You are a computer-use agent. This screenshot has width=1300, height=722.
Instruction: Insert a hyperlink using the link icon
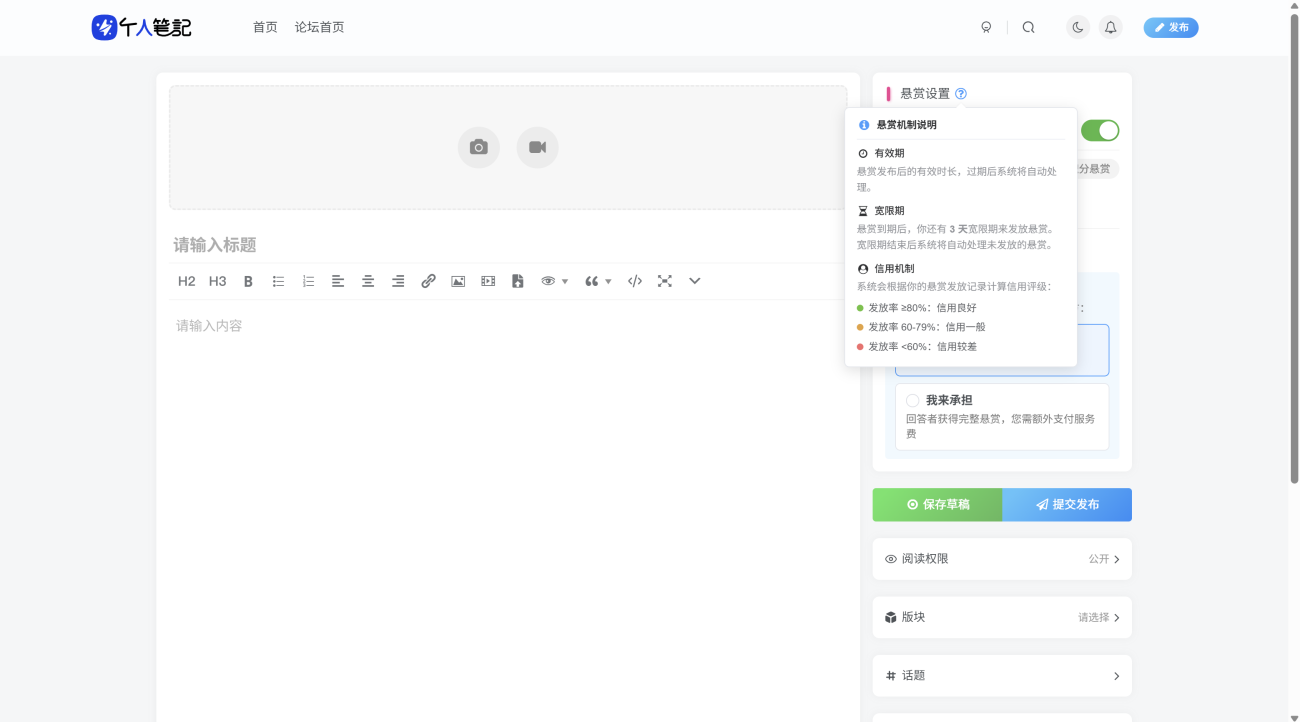428,282
